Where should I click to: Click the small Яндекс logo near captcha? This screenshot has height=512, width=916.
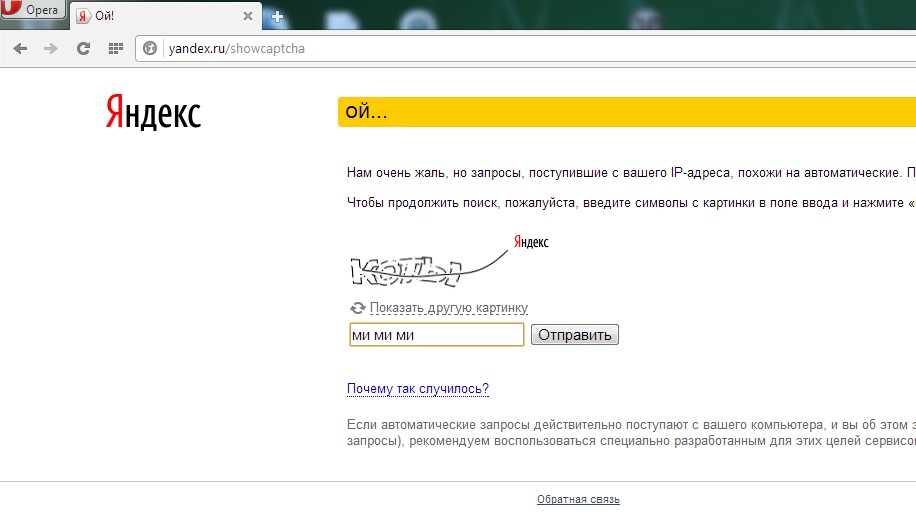tap(531, 241)
